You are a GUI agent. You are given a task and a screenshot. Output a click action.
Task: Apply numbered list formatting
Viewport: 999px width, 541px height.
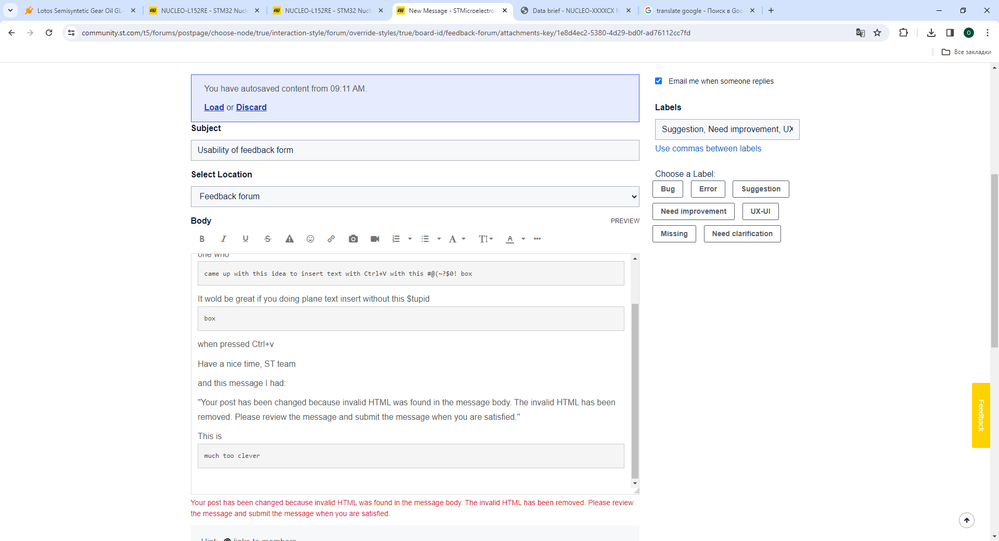tap(396, 239)
